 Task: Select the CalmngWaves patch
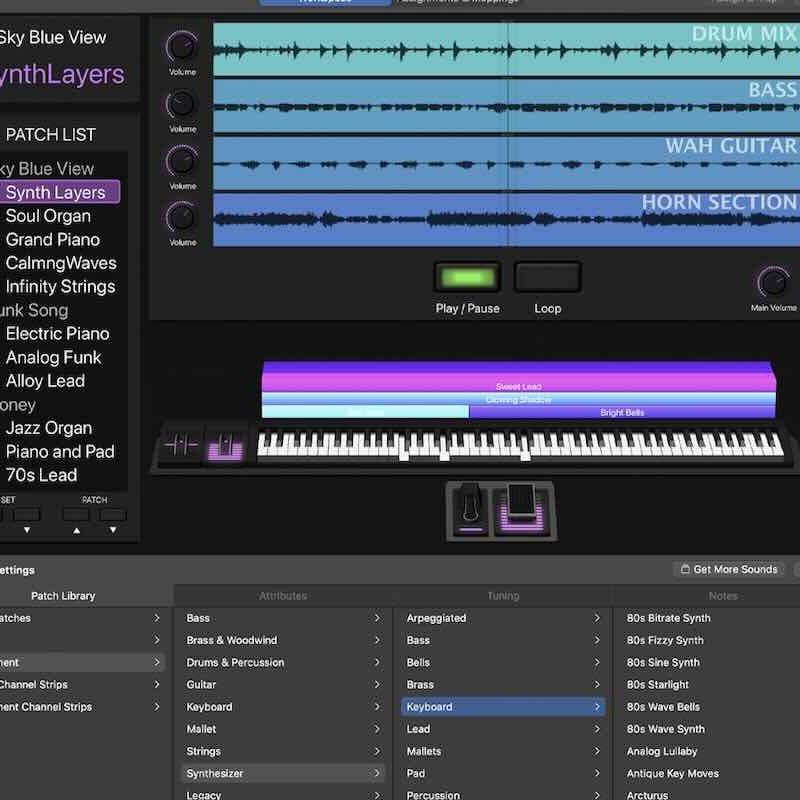[61, 263]
